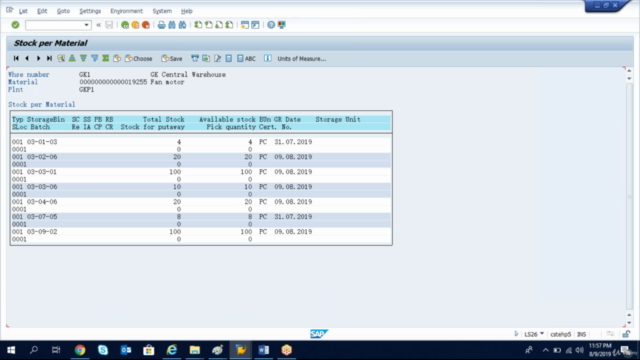Click the column-right arrow in the list toolbar

[38, 58]
